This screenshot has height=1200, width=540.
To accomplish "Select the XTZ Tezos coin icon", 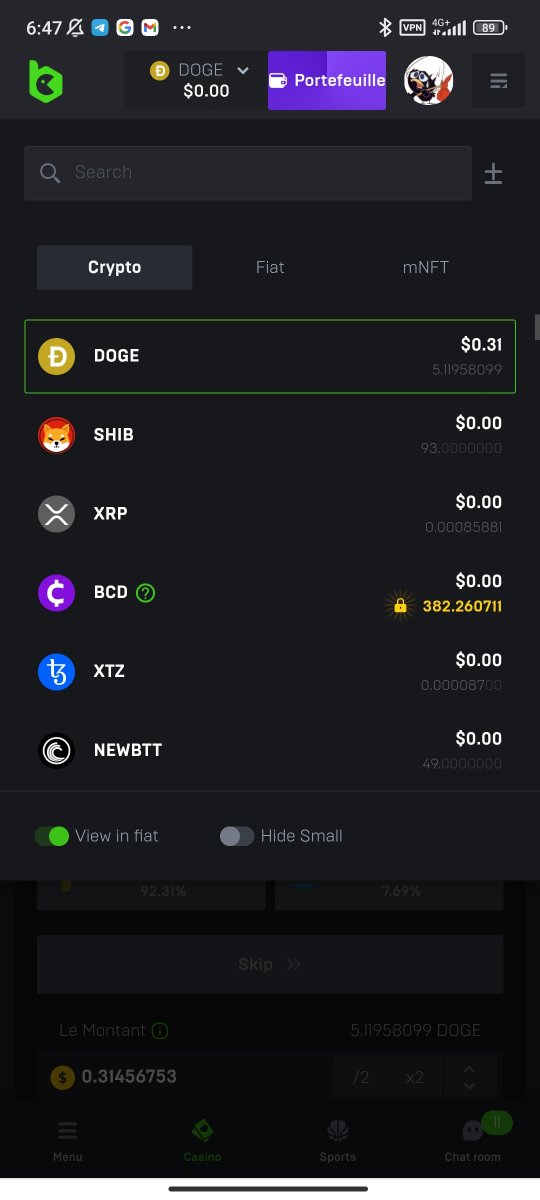I will point(56,671).
